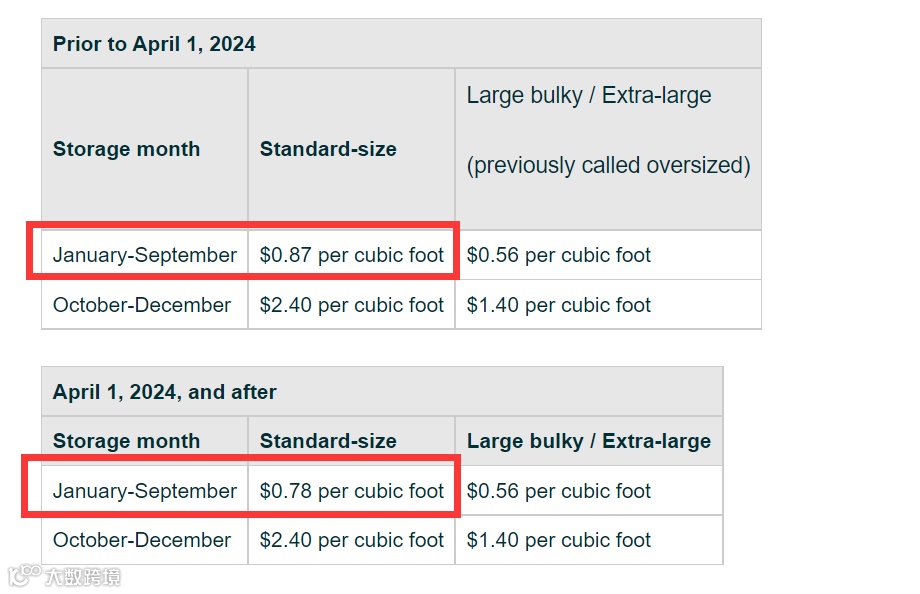Viewport: 920px width, 594px height.
Task: Click "Large bulky / Extra-large" header in second table
Action: (588, 441)
